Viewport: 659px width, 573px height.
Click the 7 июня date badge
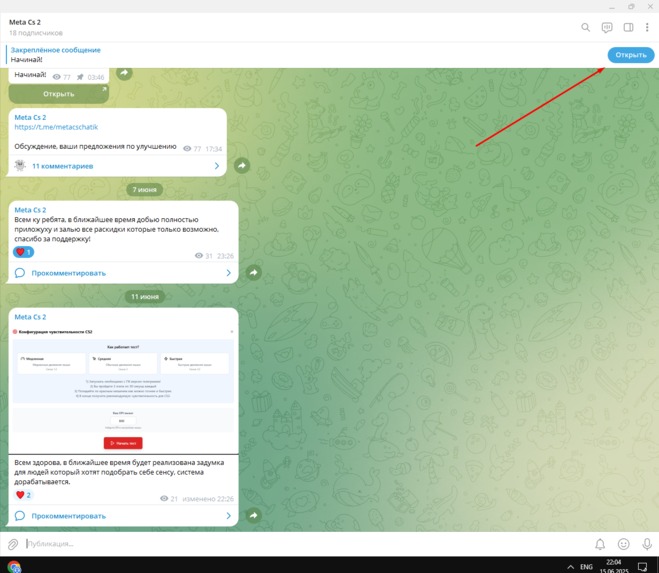(x=145, y=190)
